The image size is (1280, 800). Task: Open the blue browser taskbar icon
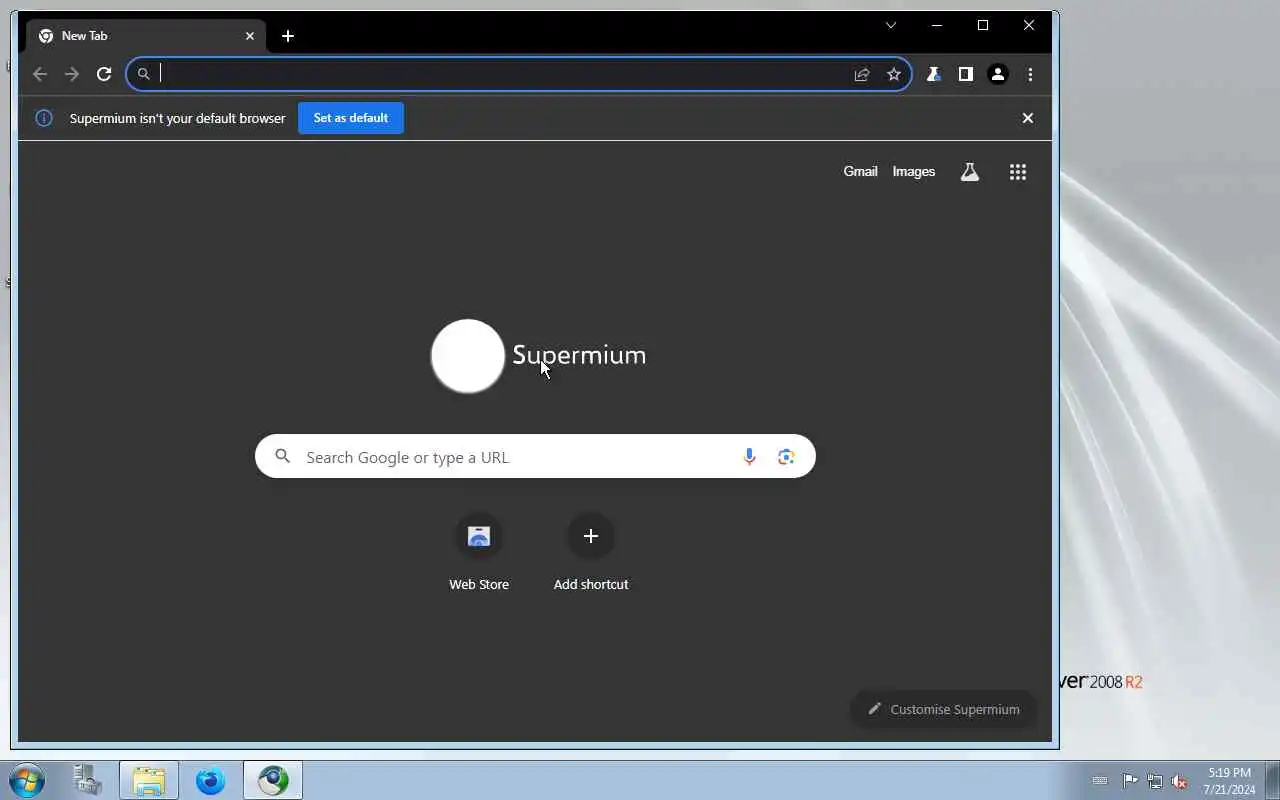pyautogui.click(x=210, y=780)
